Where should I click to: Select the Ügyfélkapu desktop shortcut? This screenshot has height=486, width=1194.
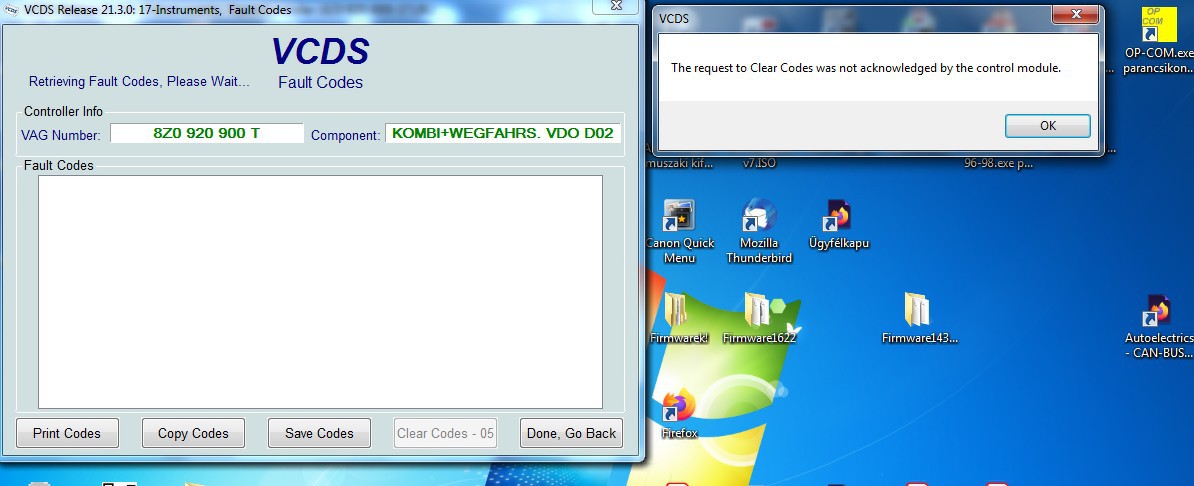(x=838, y=225)
